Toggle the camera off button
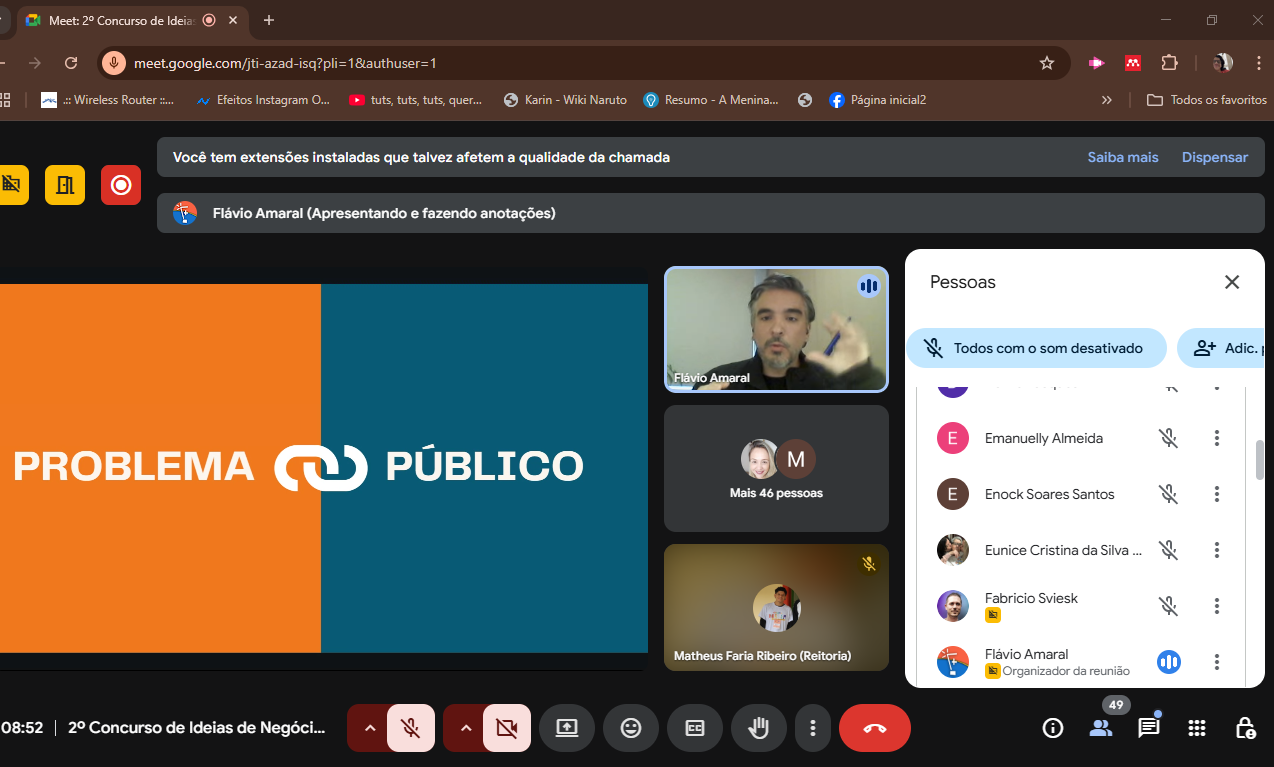Screen dimensions: 1274x767 (x=506, y=728)
